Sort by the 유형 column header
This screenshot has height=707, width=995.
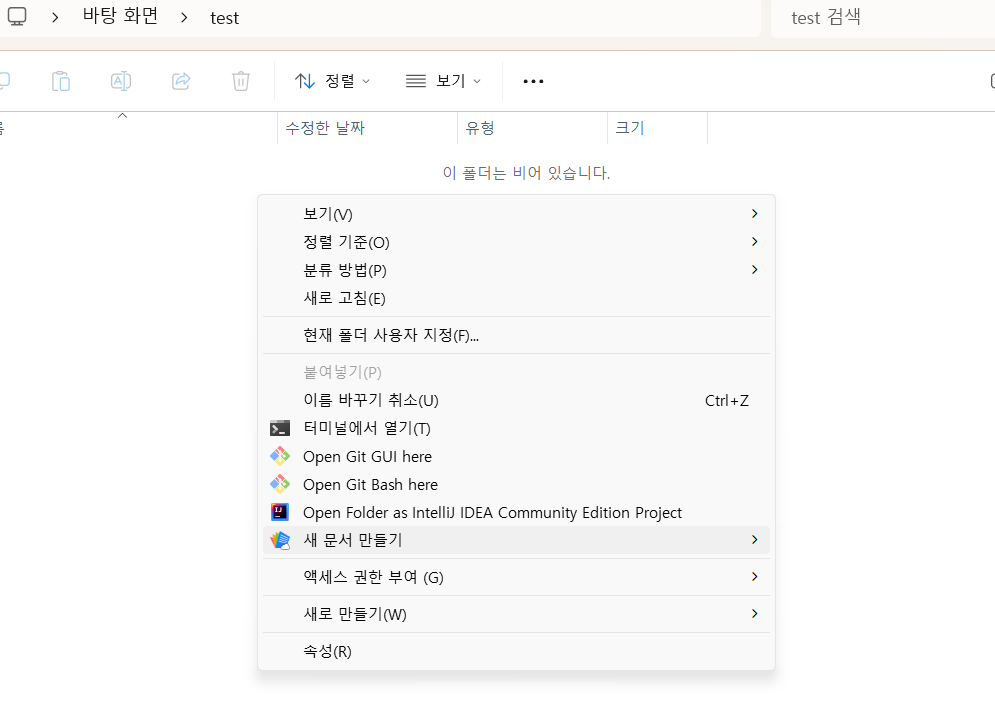click(x=532, y=128)
